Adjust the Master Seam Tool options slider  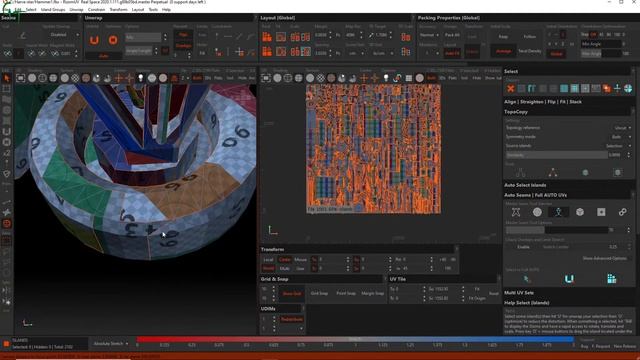(557, 230)
